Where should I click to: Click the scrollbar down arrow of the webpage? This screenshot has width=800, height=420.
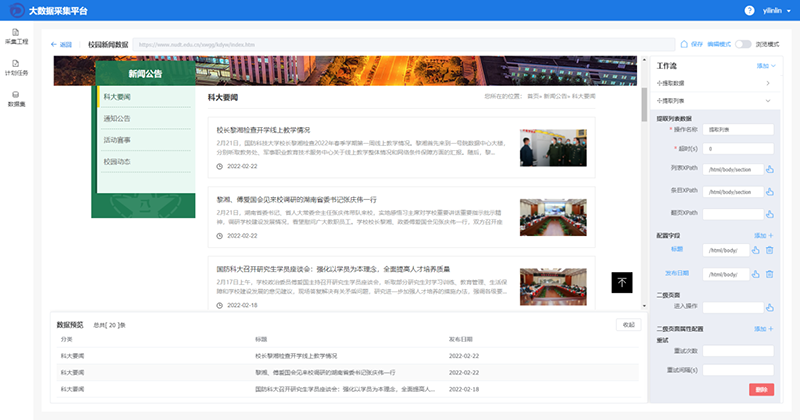(x=644, y=306)
